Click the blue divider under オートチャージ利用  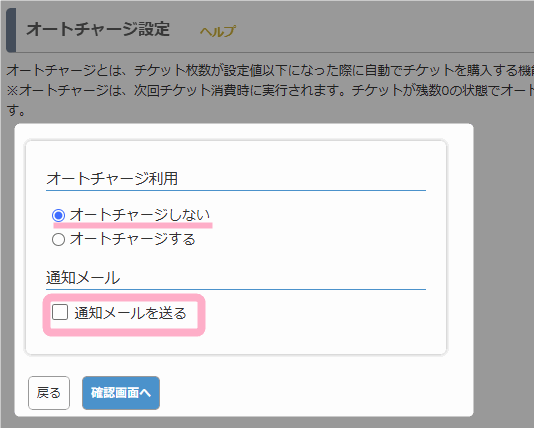pos(236,190)
